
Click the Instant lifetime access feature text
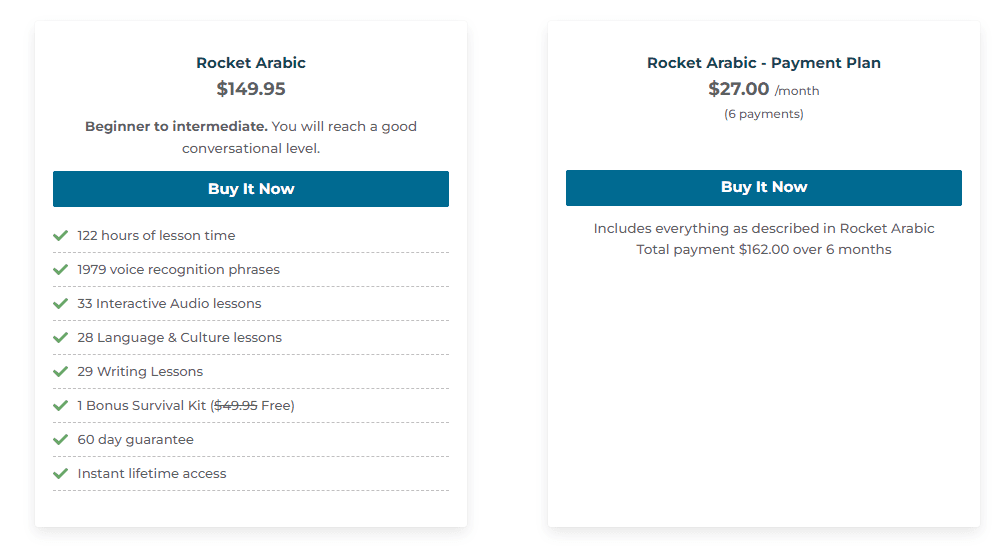click(x=152, y=474)
